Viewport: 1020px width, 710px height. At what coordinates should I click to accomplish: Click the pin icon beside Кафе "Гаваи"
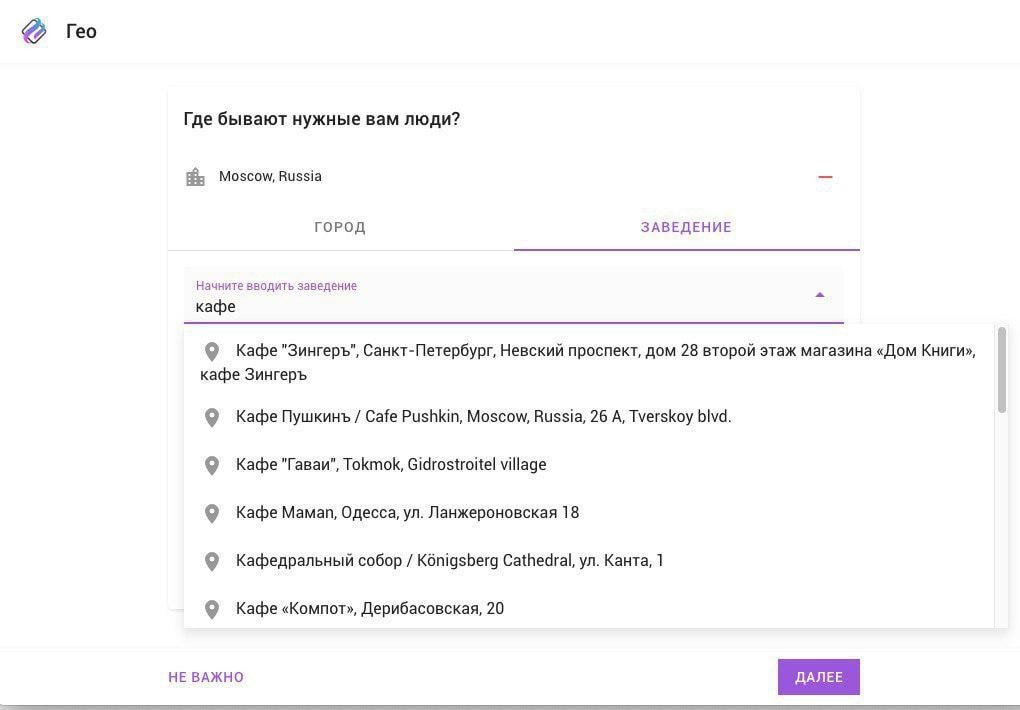(x=211, y=465)
